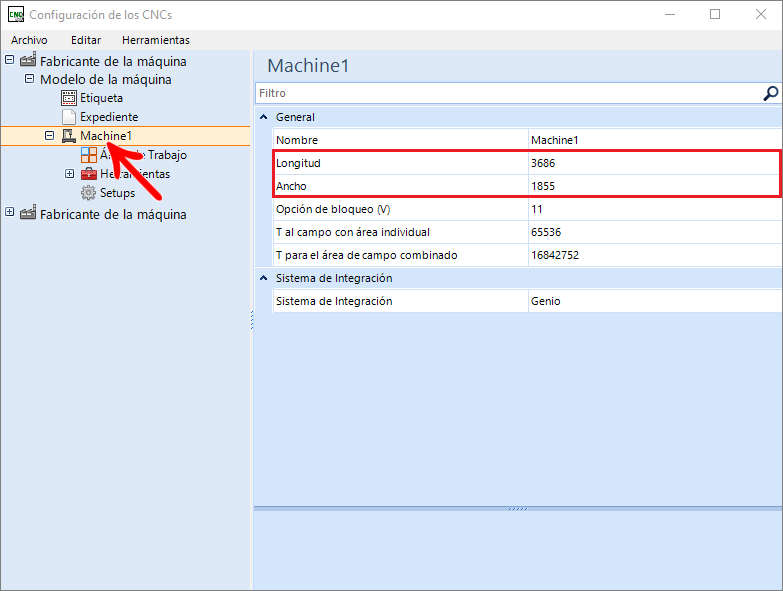Click the Sistema de Integración value Genio
The width and height of the screenshot is (783, 591).
click(655, 301)
